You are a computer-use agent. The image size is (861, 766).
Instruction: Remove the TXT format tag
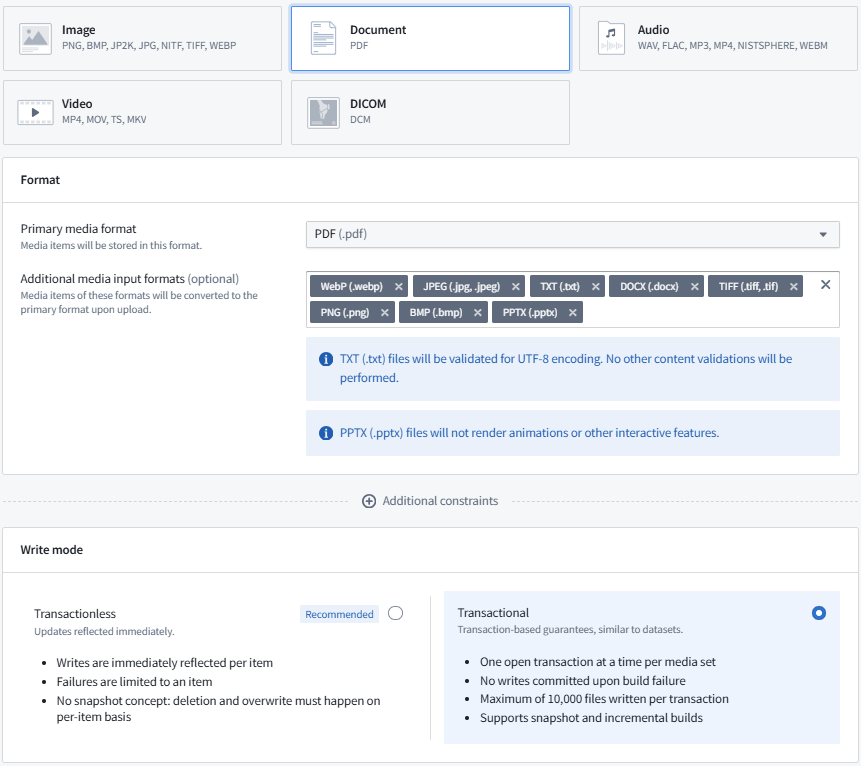(x=596, y=287)
